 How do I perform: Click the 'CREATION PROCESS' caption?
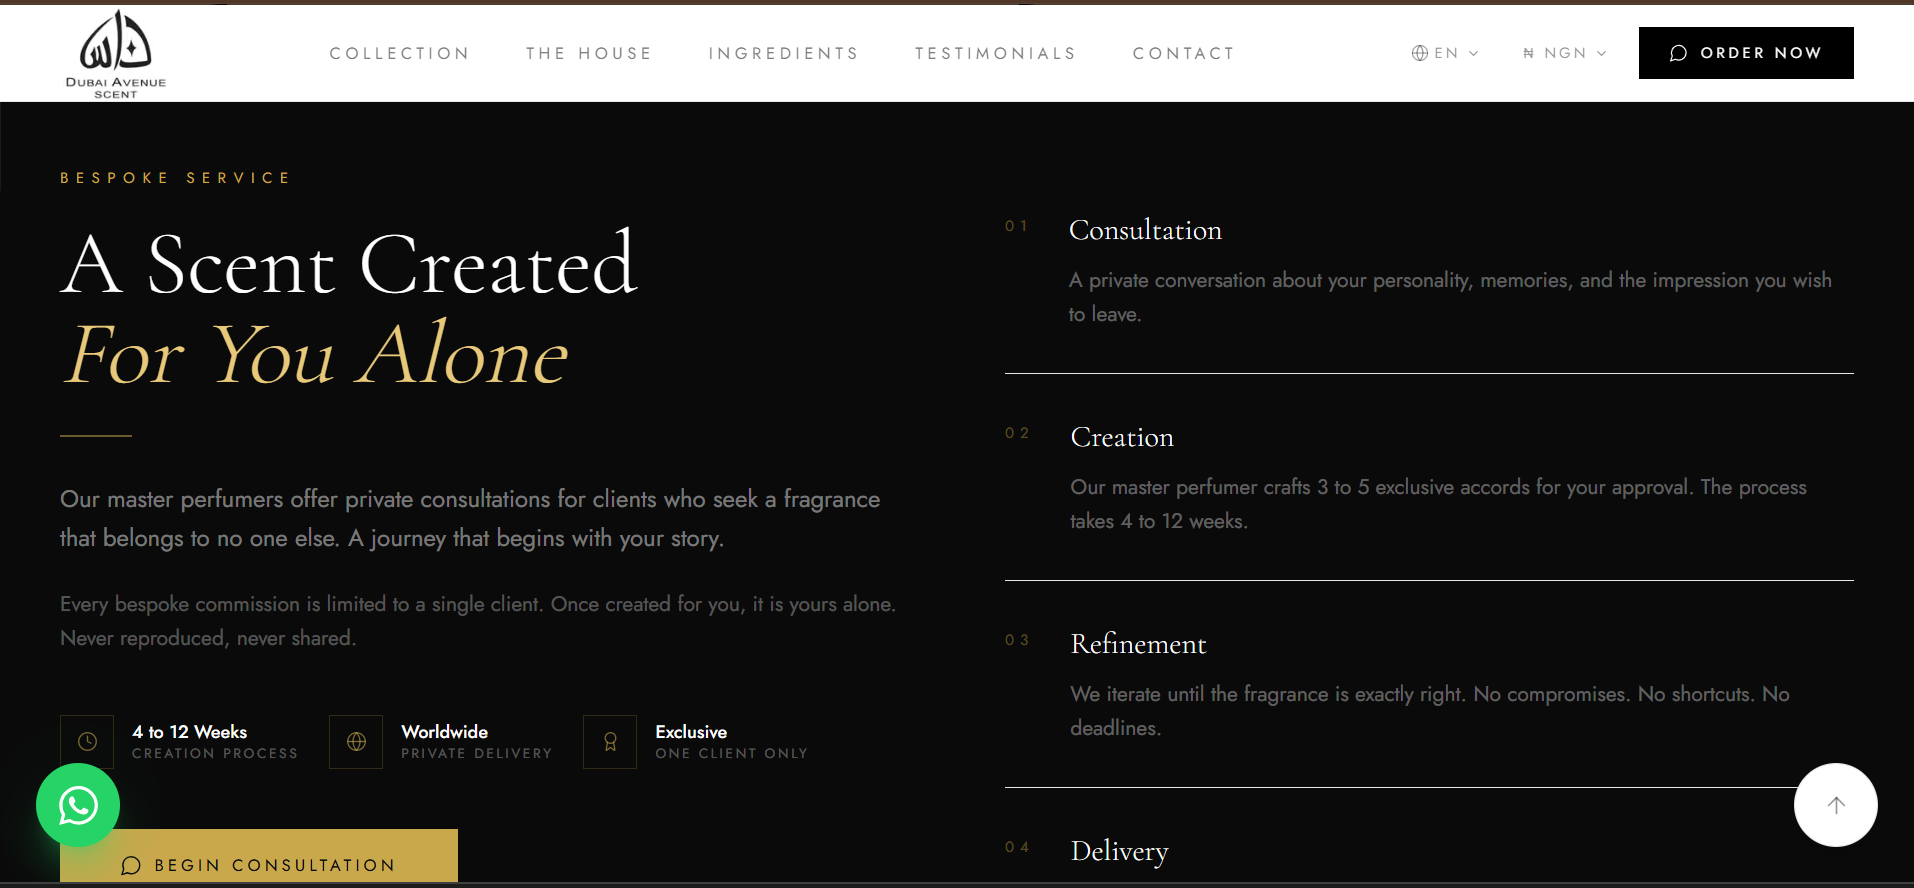pyautogui.click(x=215, y=753)
